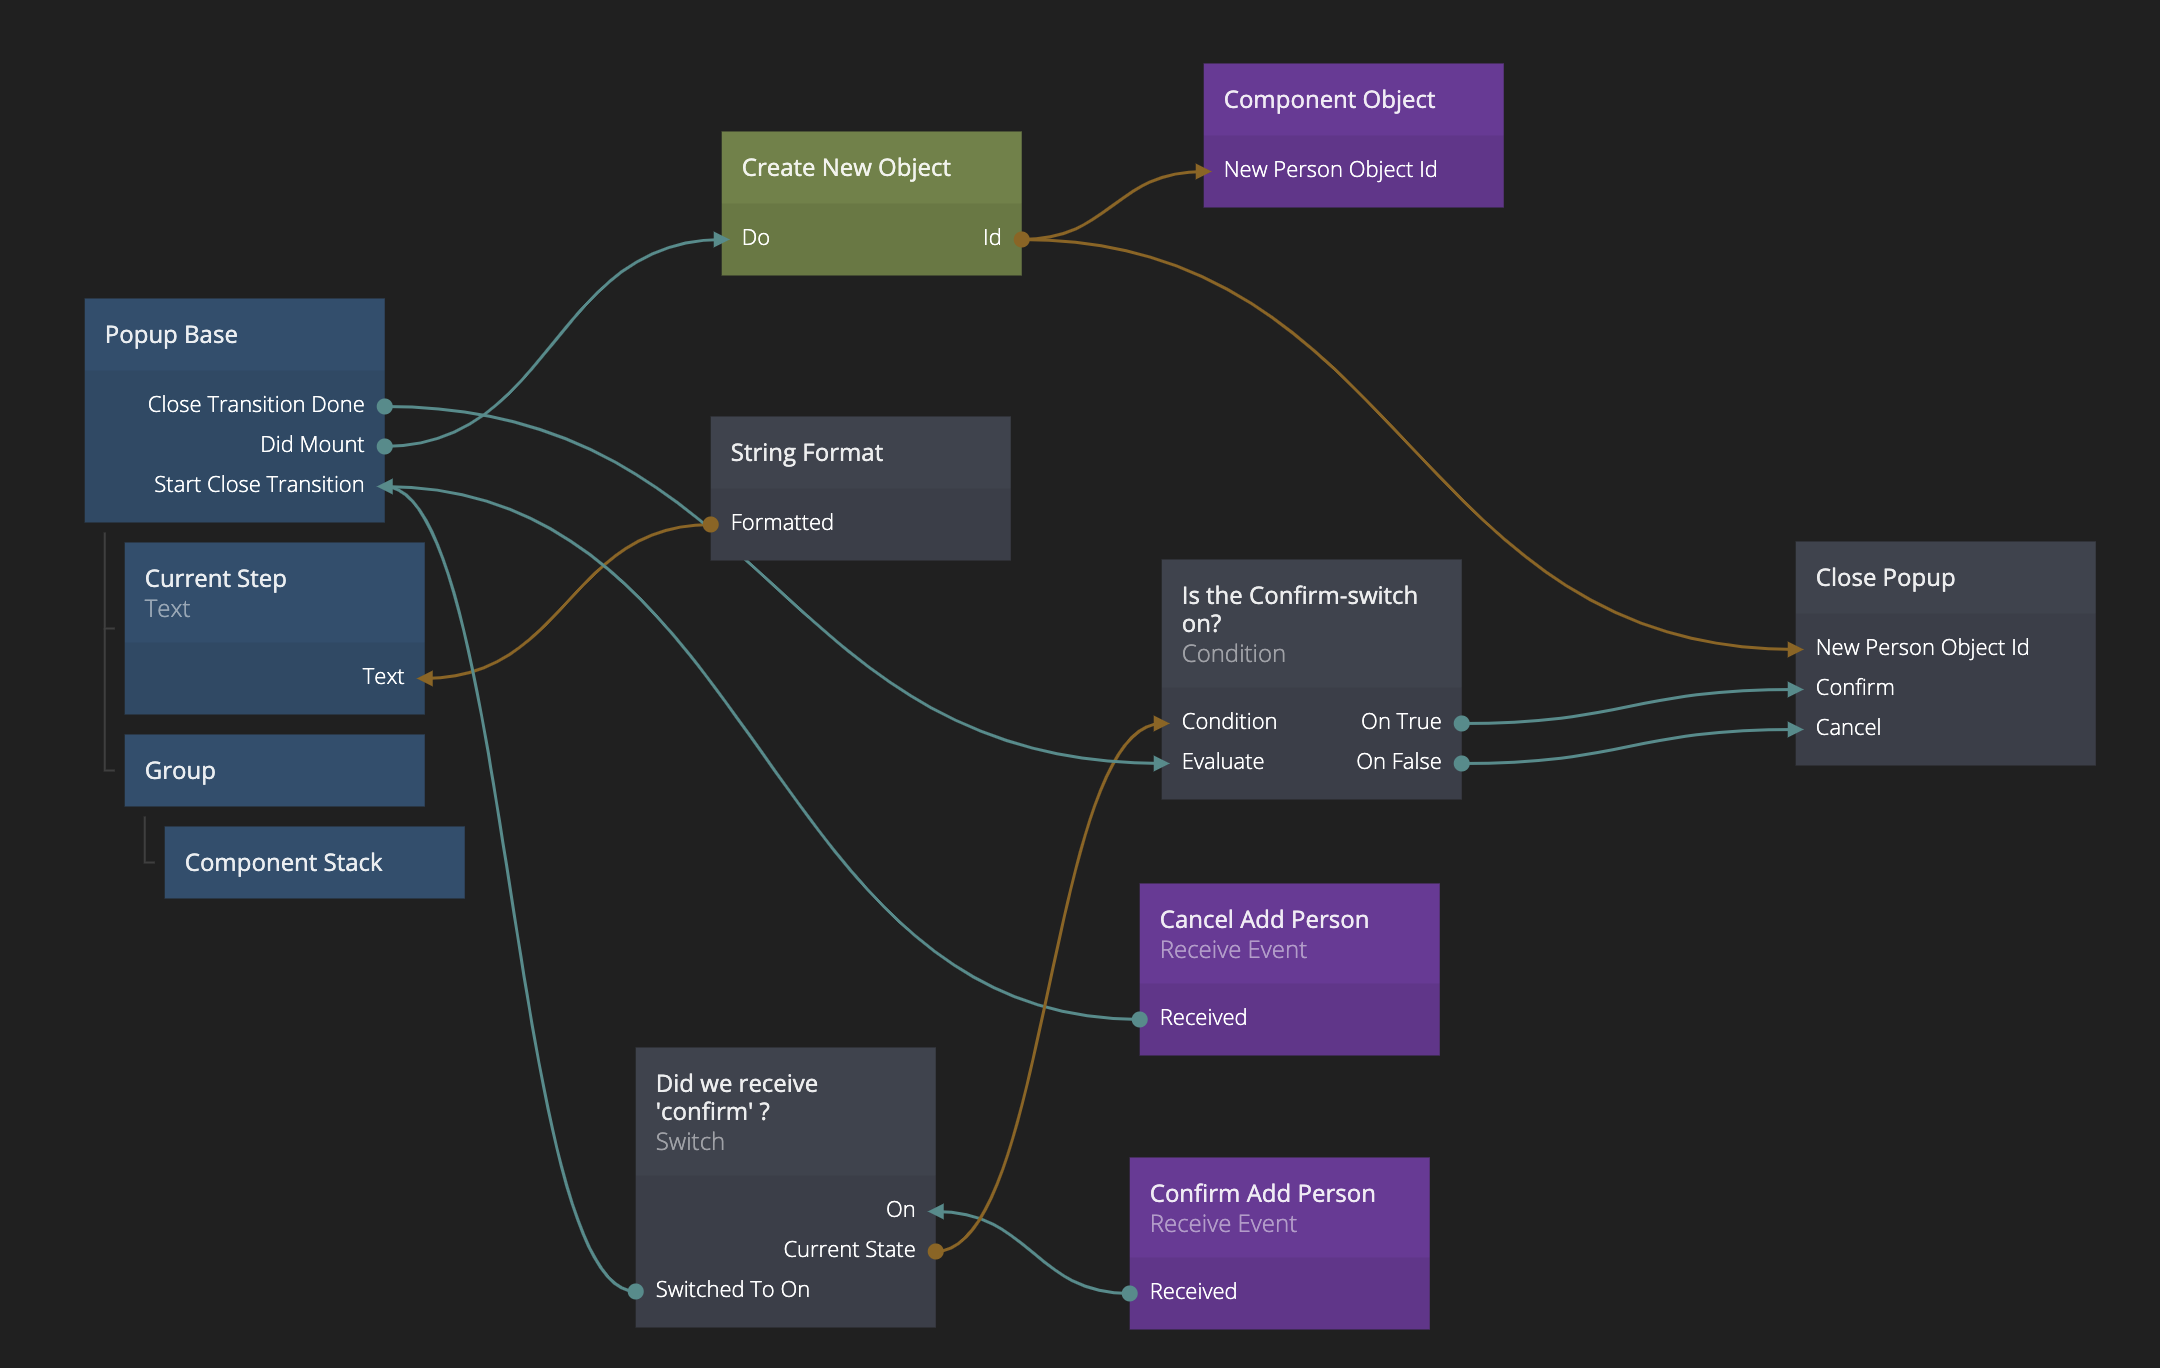The width and height of the screenshot is (2160, 1368).
Task: Click the Close Transition Done output port
Action: [x=384, y=406]
